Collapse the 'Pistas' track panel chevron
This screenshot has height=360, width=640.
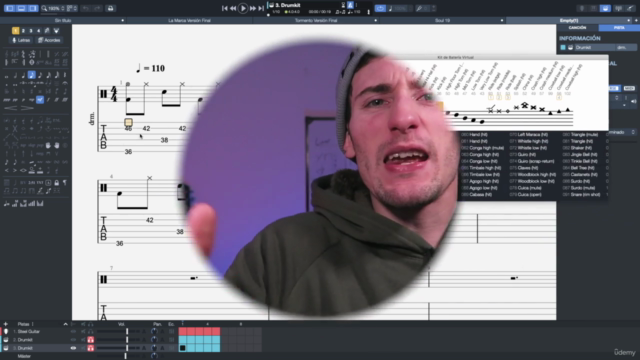point(65,324)
